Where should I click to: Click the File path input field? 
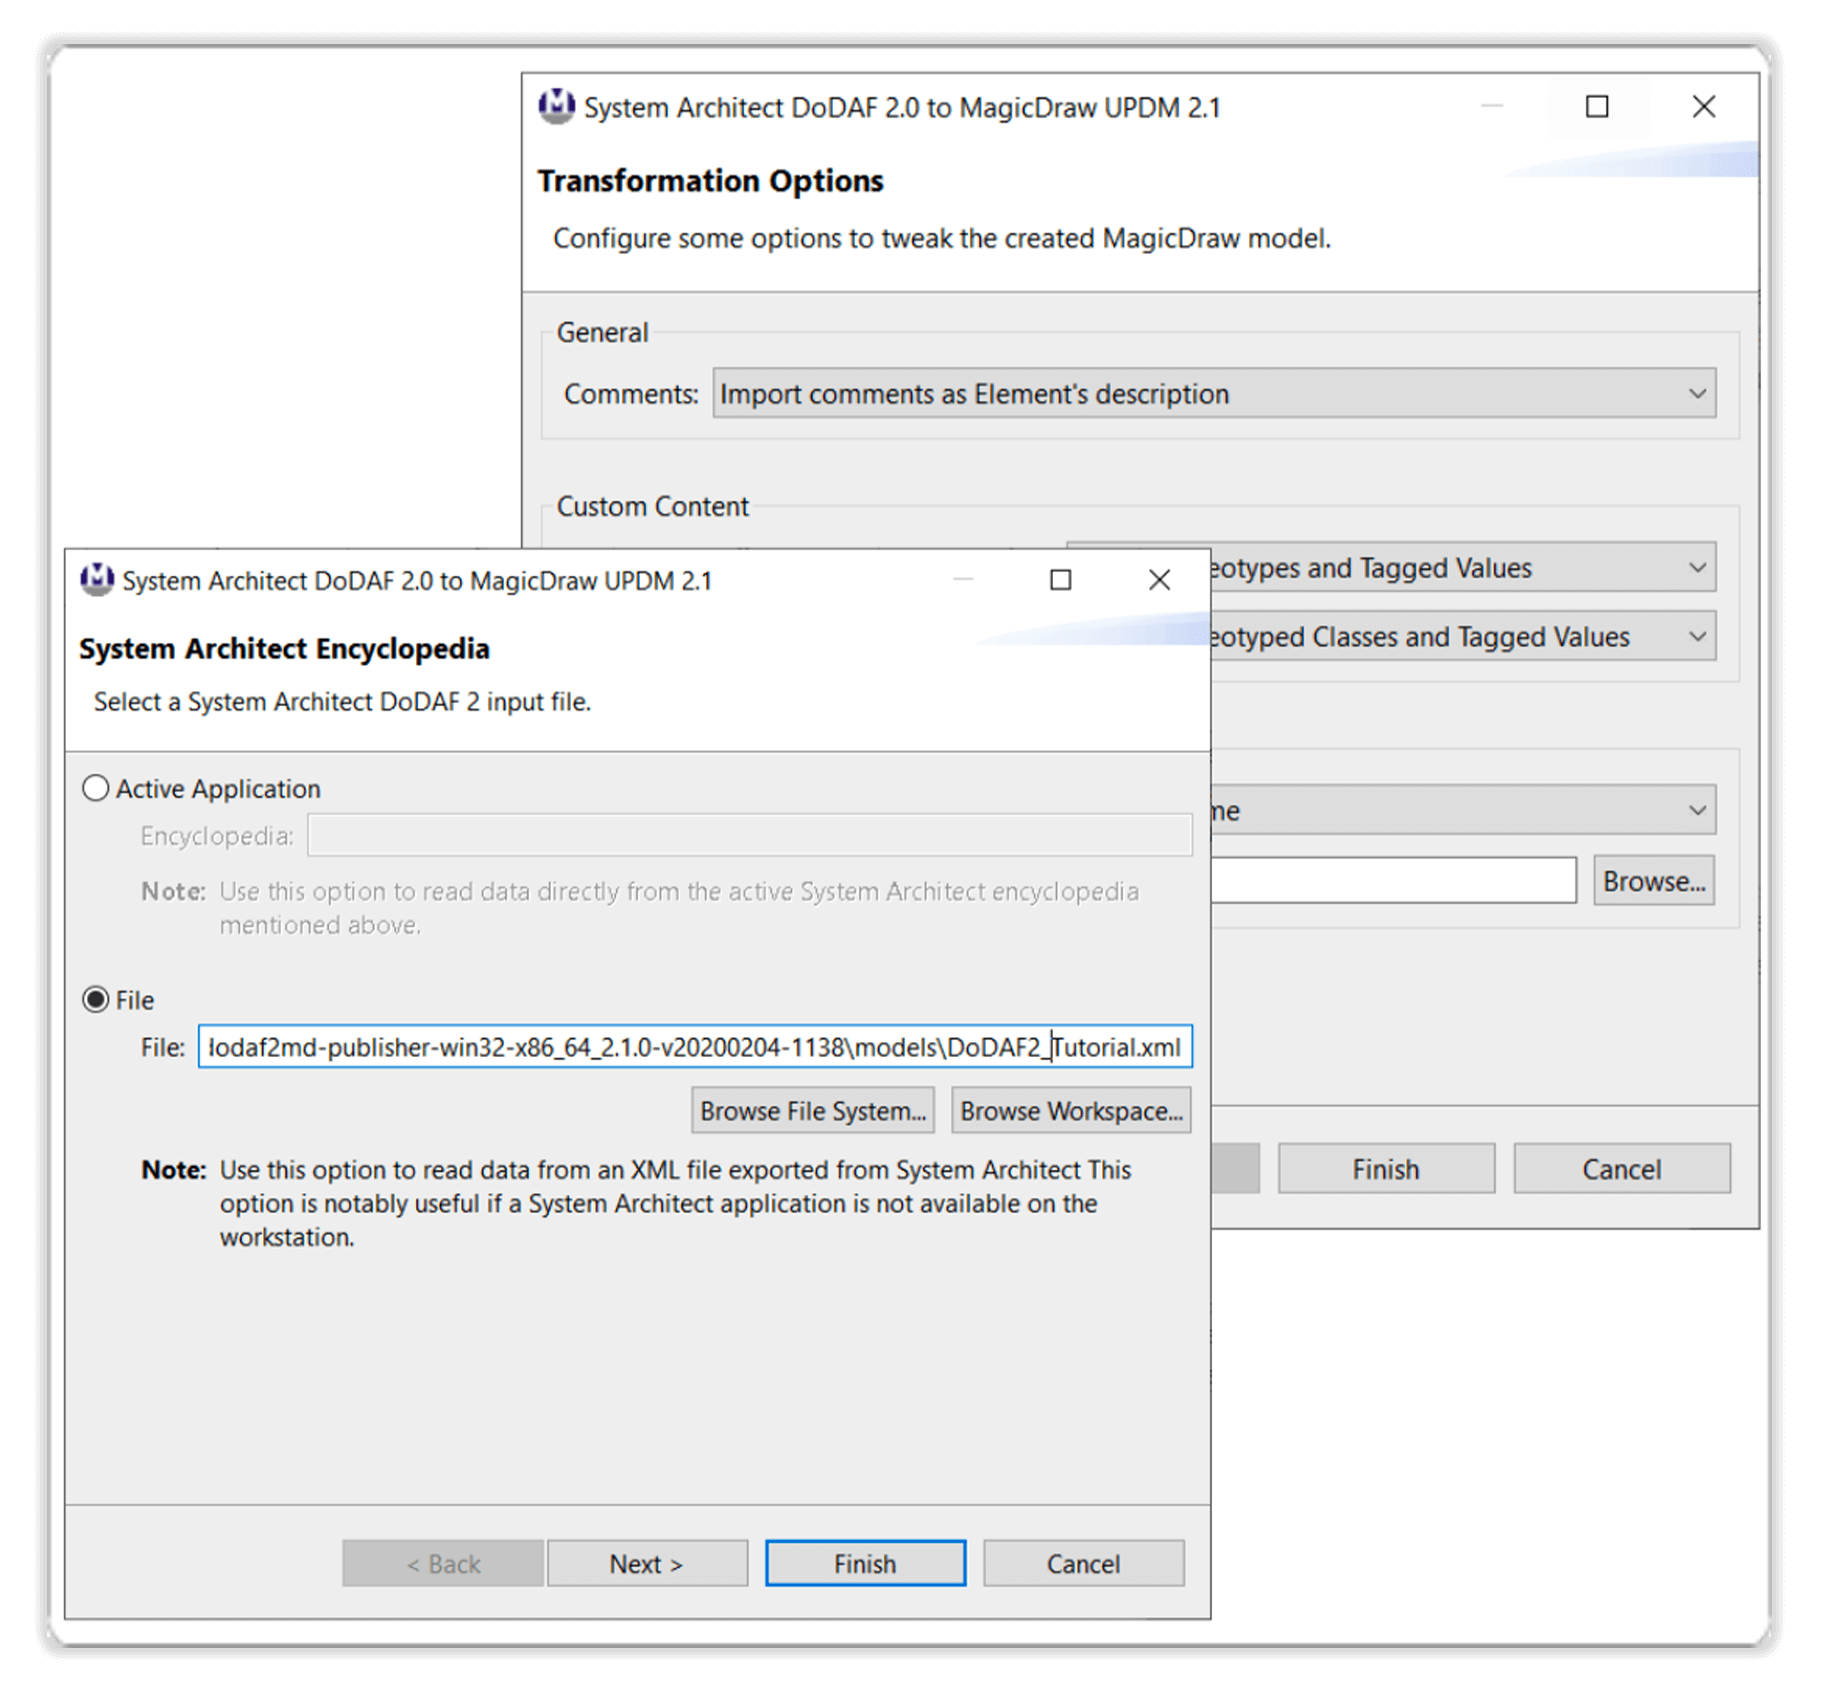(695, 1046)
